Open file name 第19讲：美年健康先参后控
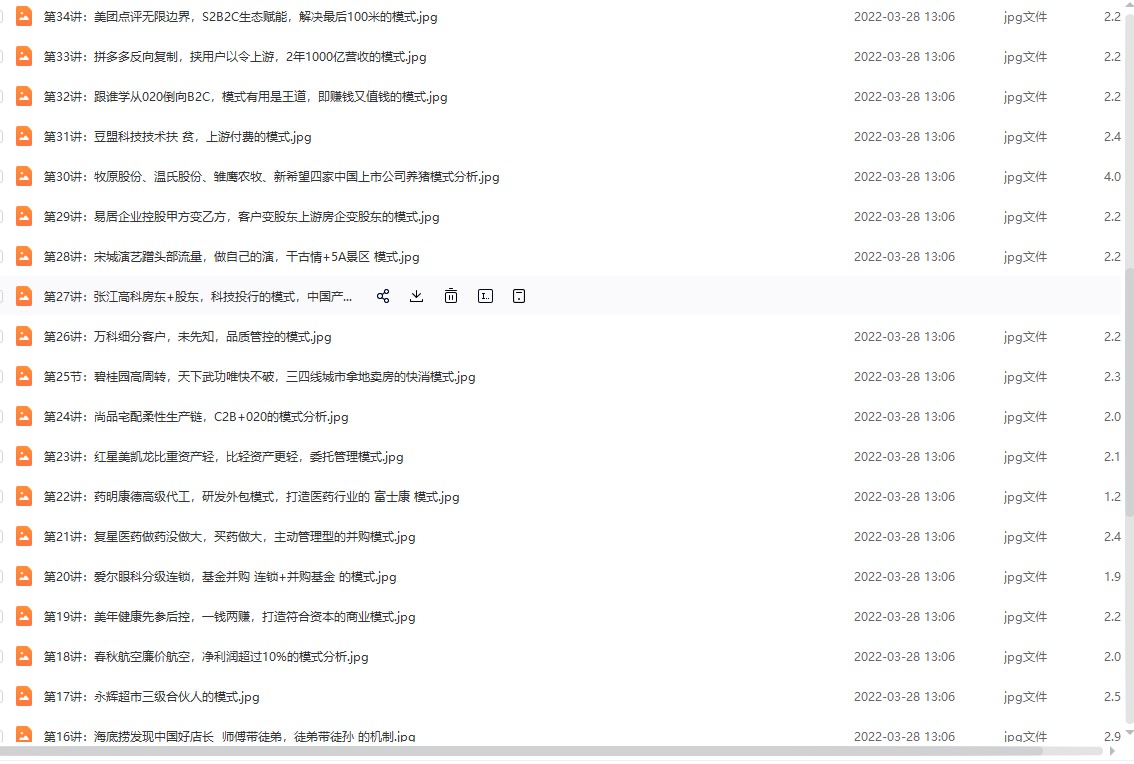 coord(229,617)
